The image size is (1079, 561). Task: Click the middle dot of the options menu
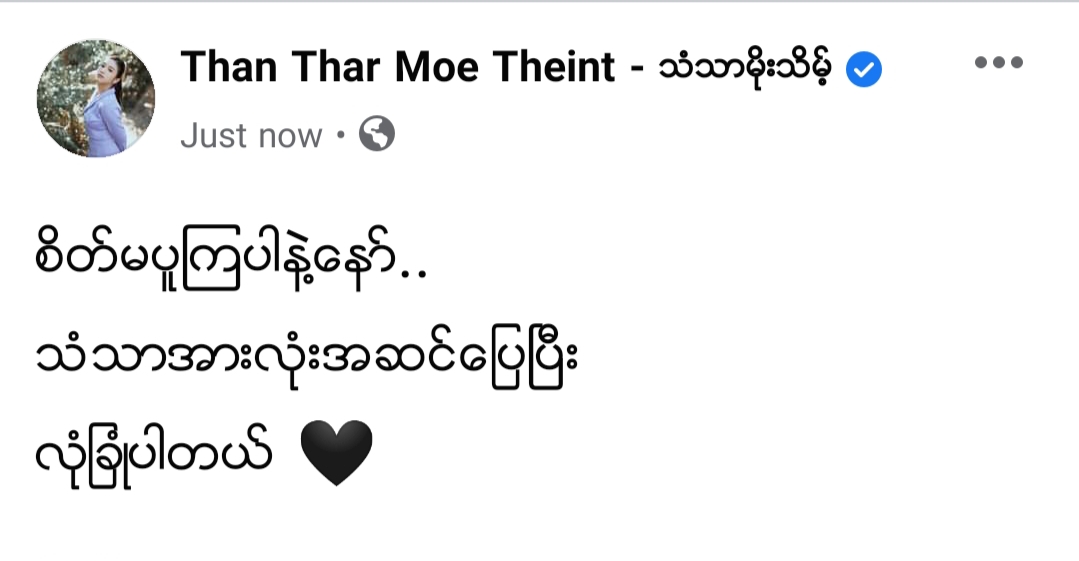[998, 62]
